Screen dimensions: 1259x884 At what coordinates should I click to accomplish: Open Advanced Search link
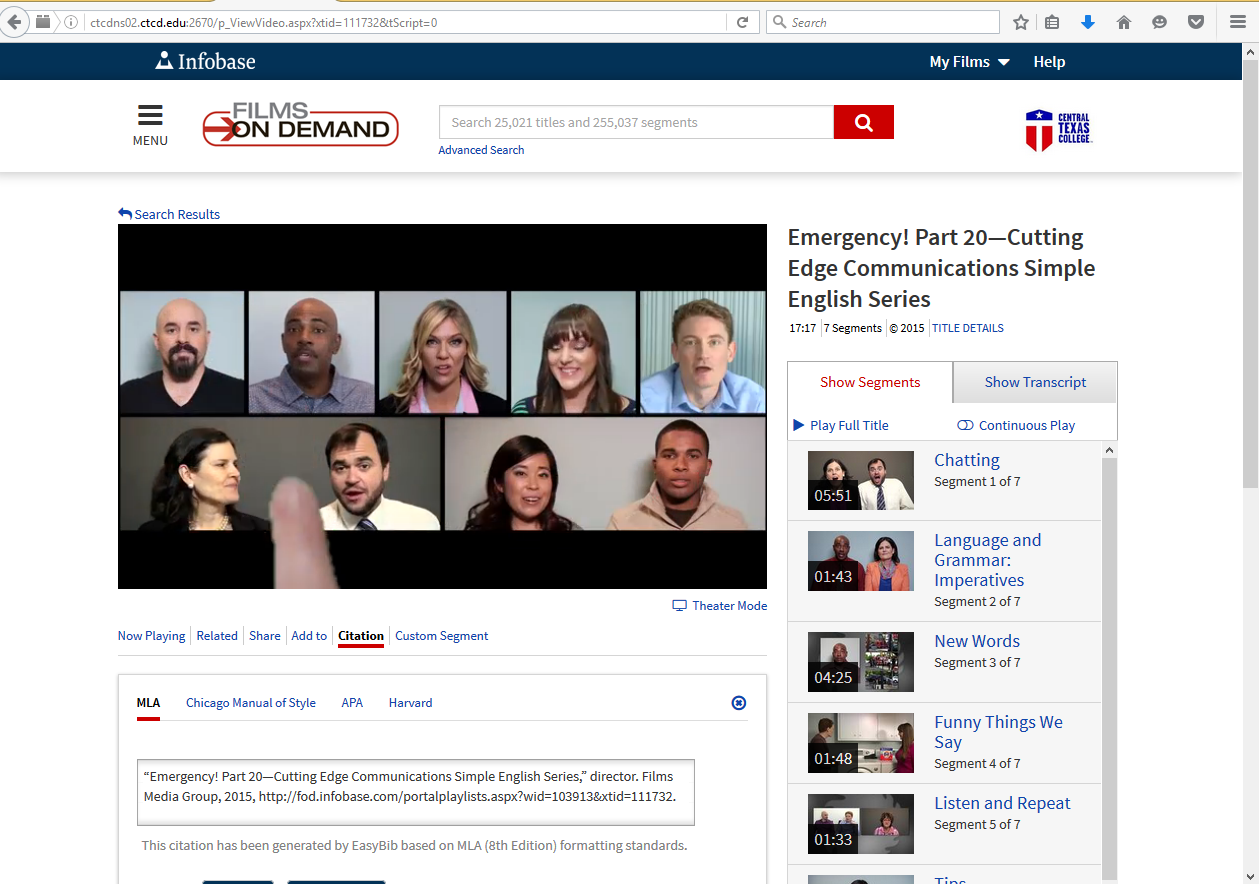pyautogui.click(x=481, y=150)
